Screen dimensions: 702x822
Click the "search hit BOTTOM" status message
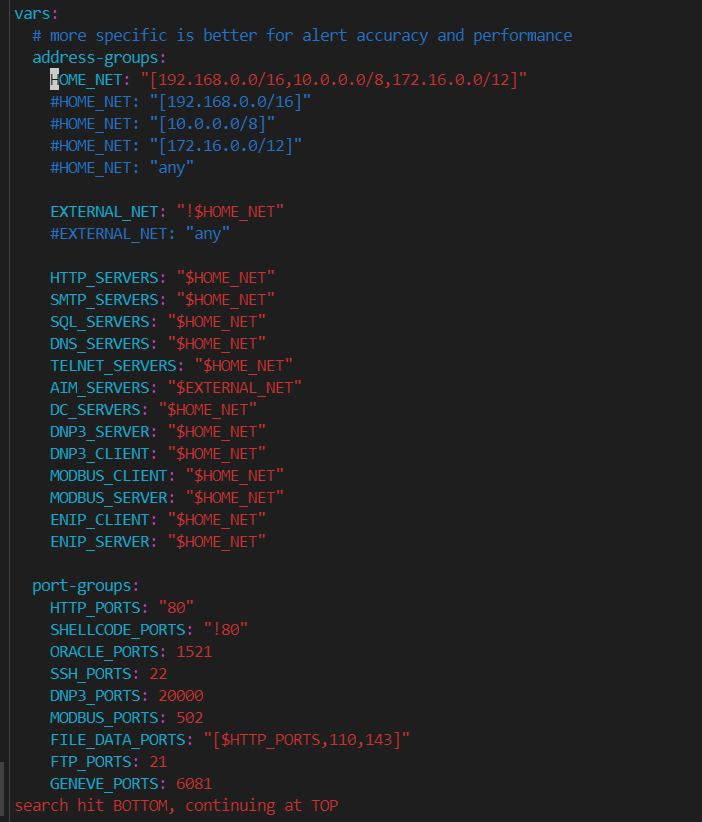point(176,805)
